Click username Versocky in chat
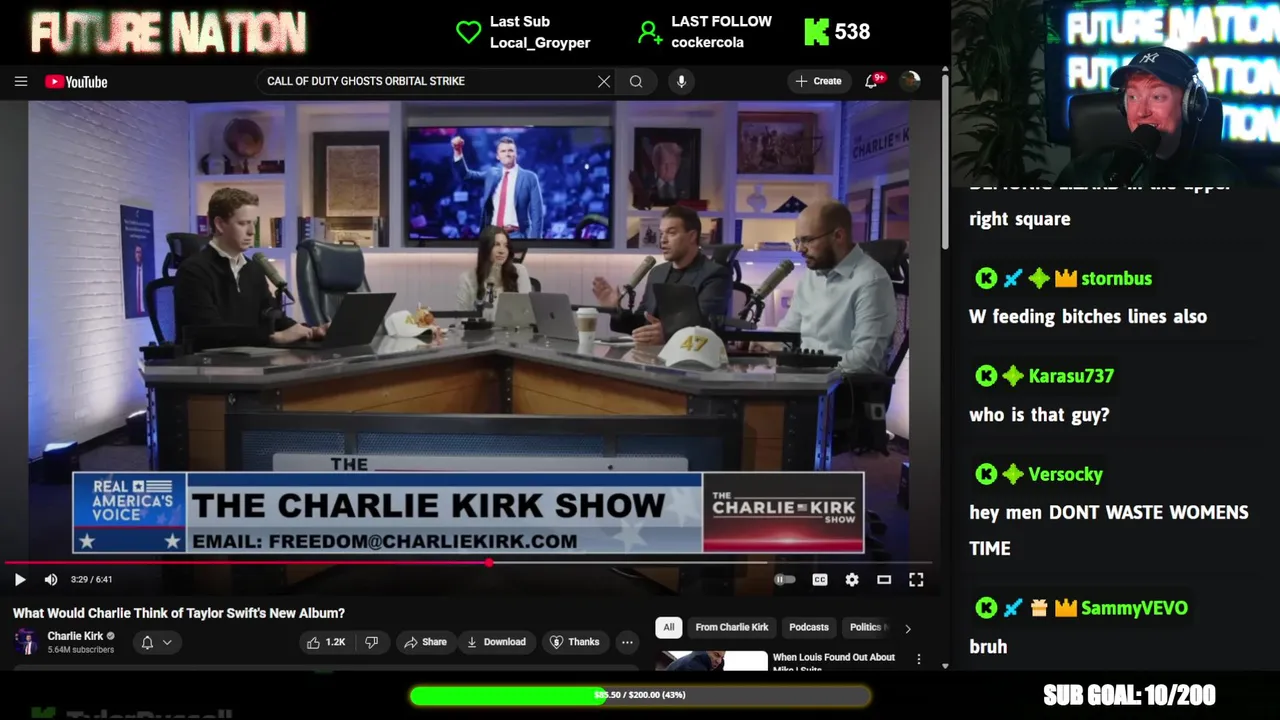The width and height of the screenshot is (1280, 720). click(1065, 475)
